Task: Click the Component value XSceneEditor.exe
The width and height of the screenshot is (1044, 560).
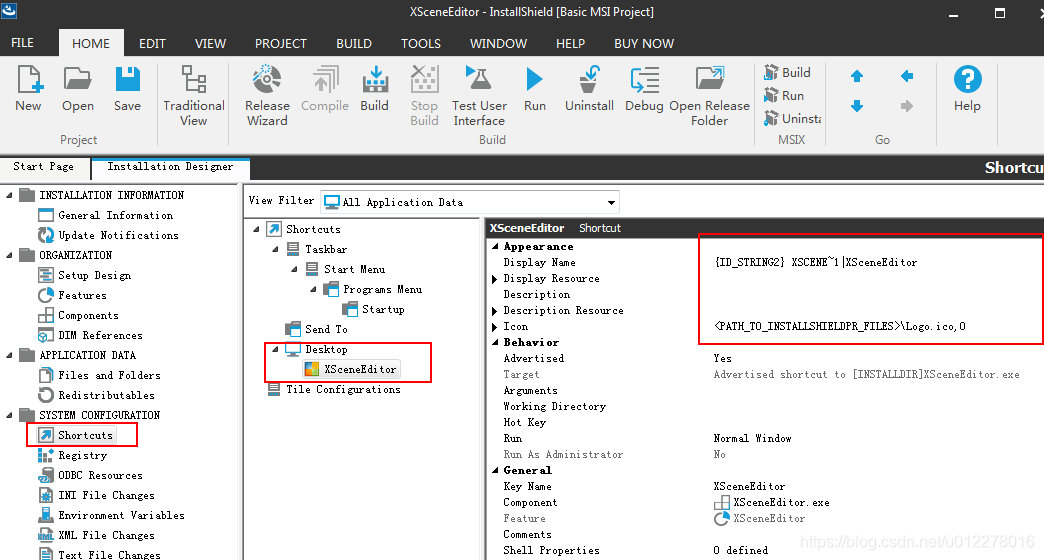Action: pyautogui.click(x=781, y=502)
